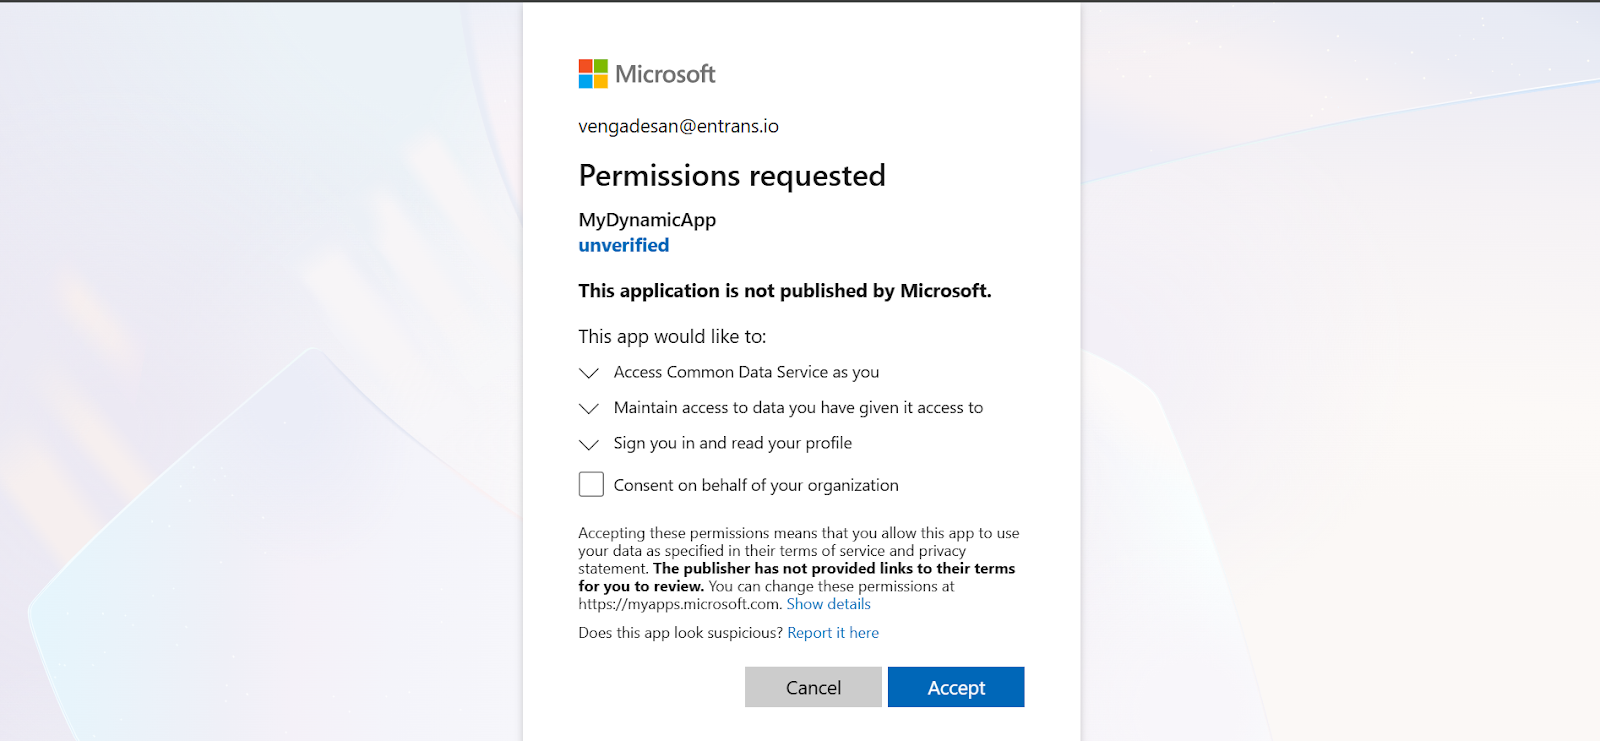Tick the consent on behalf of organization checkbox
The width and height of the screenshot is (1600, 741).
click(x=591, y=485)
